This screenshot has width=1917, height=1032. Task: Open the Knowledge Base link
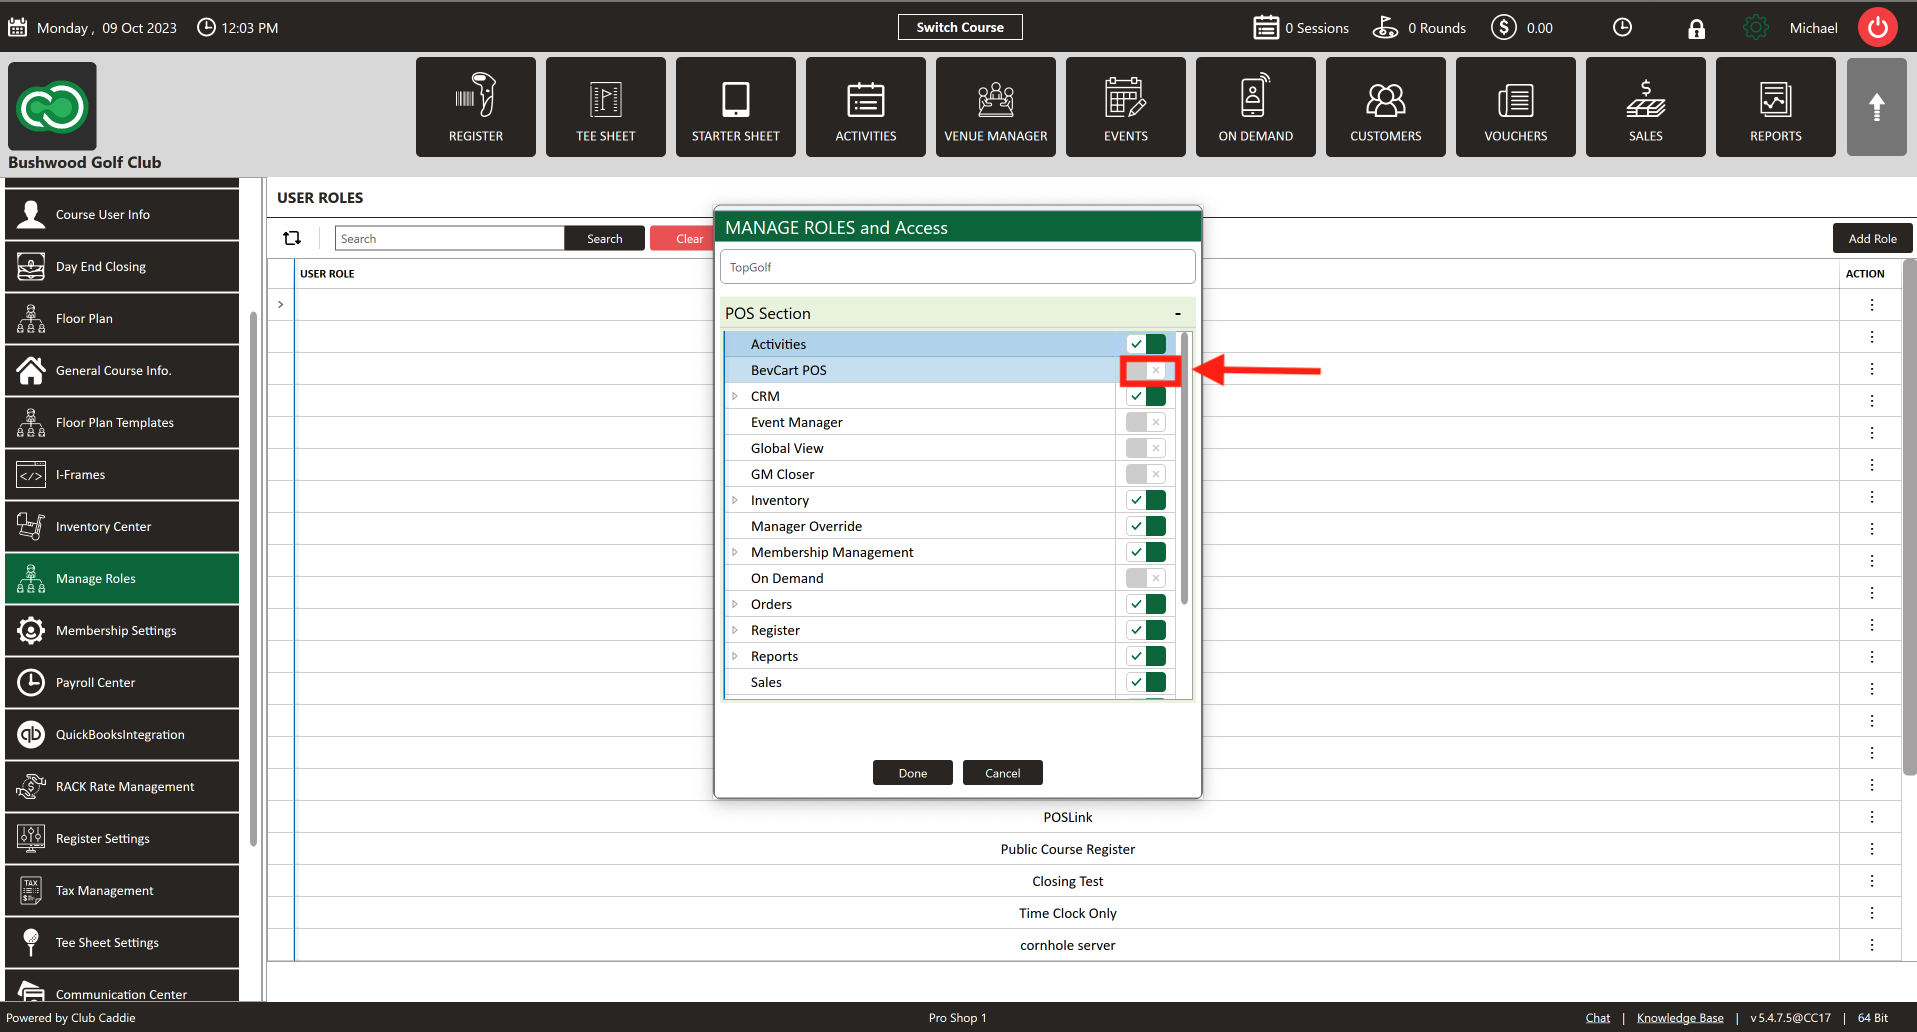click(1680, 1018)
